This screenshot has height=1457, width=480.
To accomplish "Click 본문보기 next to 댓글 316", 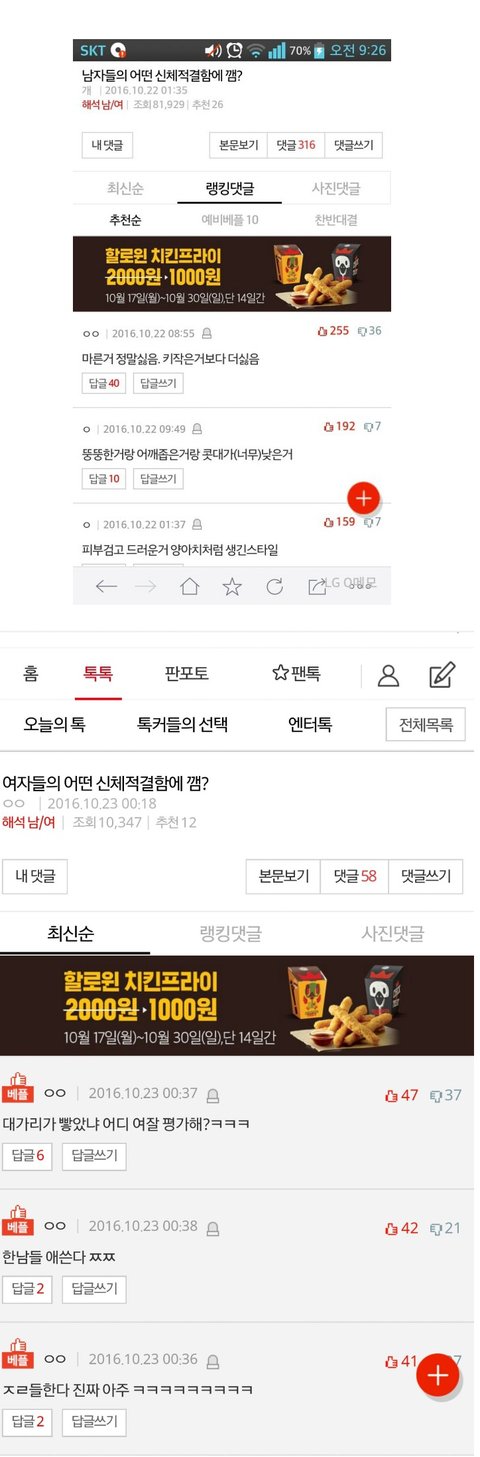I will tap(238, 145).
